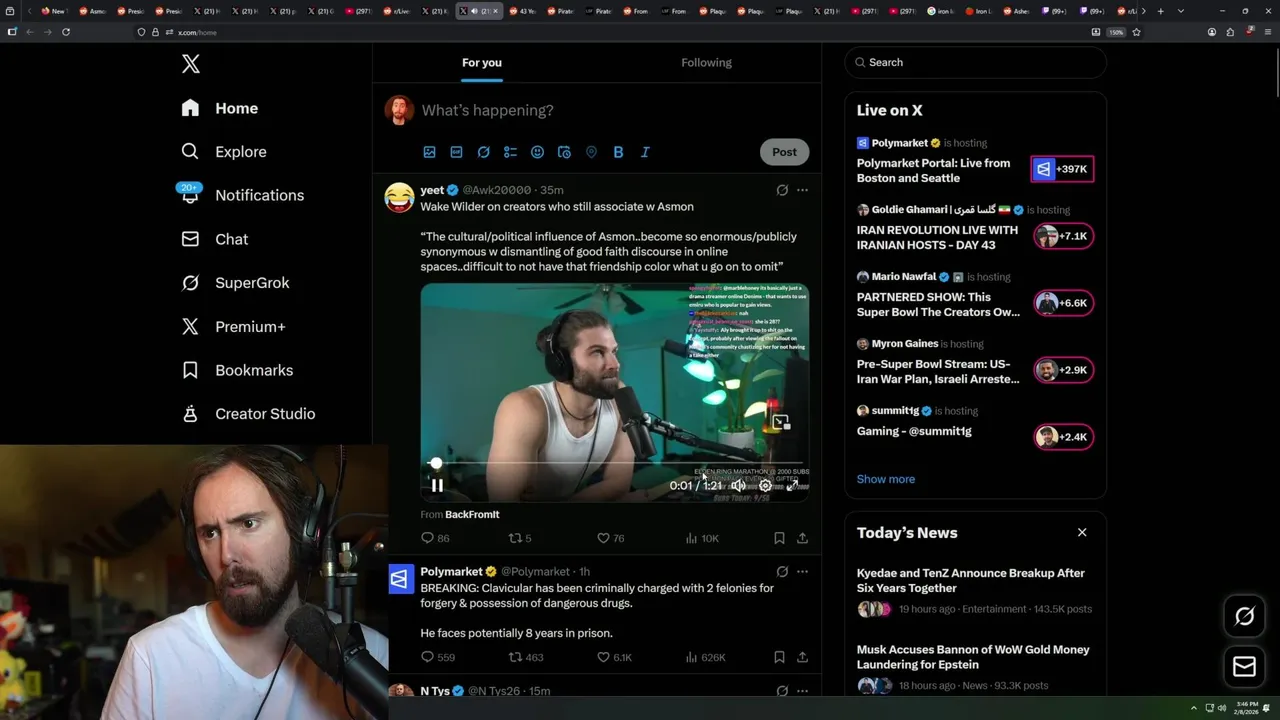Image resolution: width=1280 pixels, height=720 pixels.
Task: Join Myron Gaines live +2.9K
Action: point(1064,370)
